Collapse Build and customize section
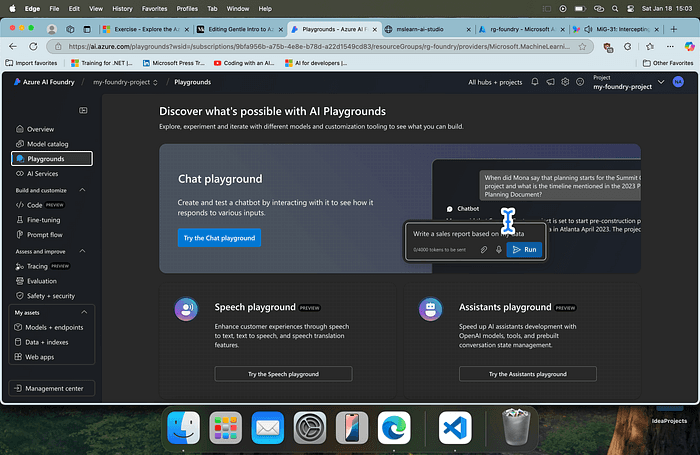Screen dimensions: 700x455 [83, 190]
